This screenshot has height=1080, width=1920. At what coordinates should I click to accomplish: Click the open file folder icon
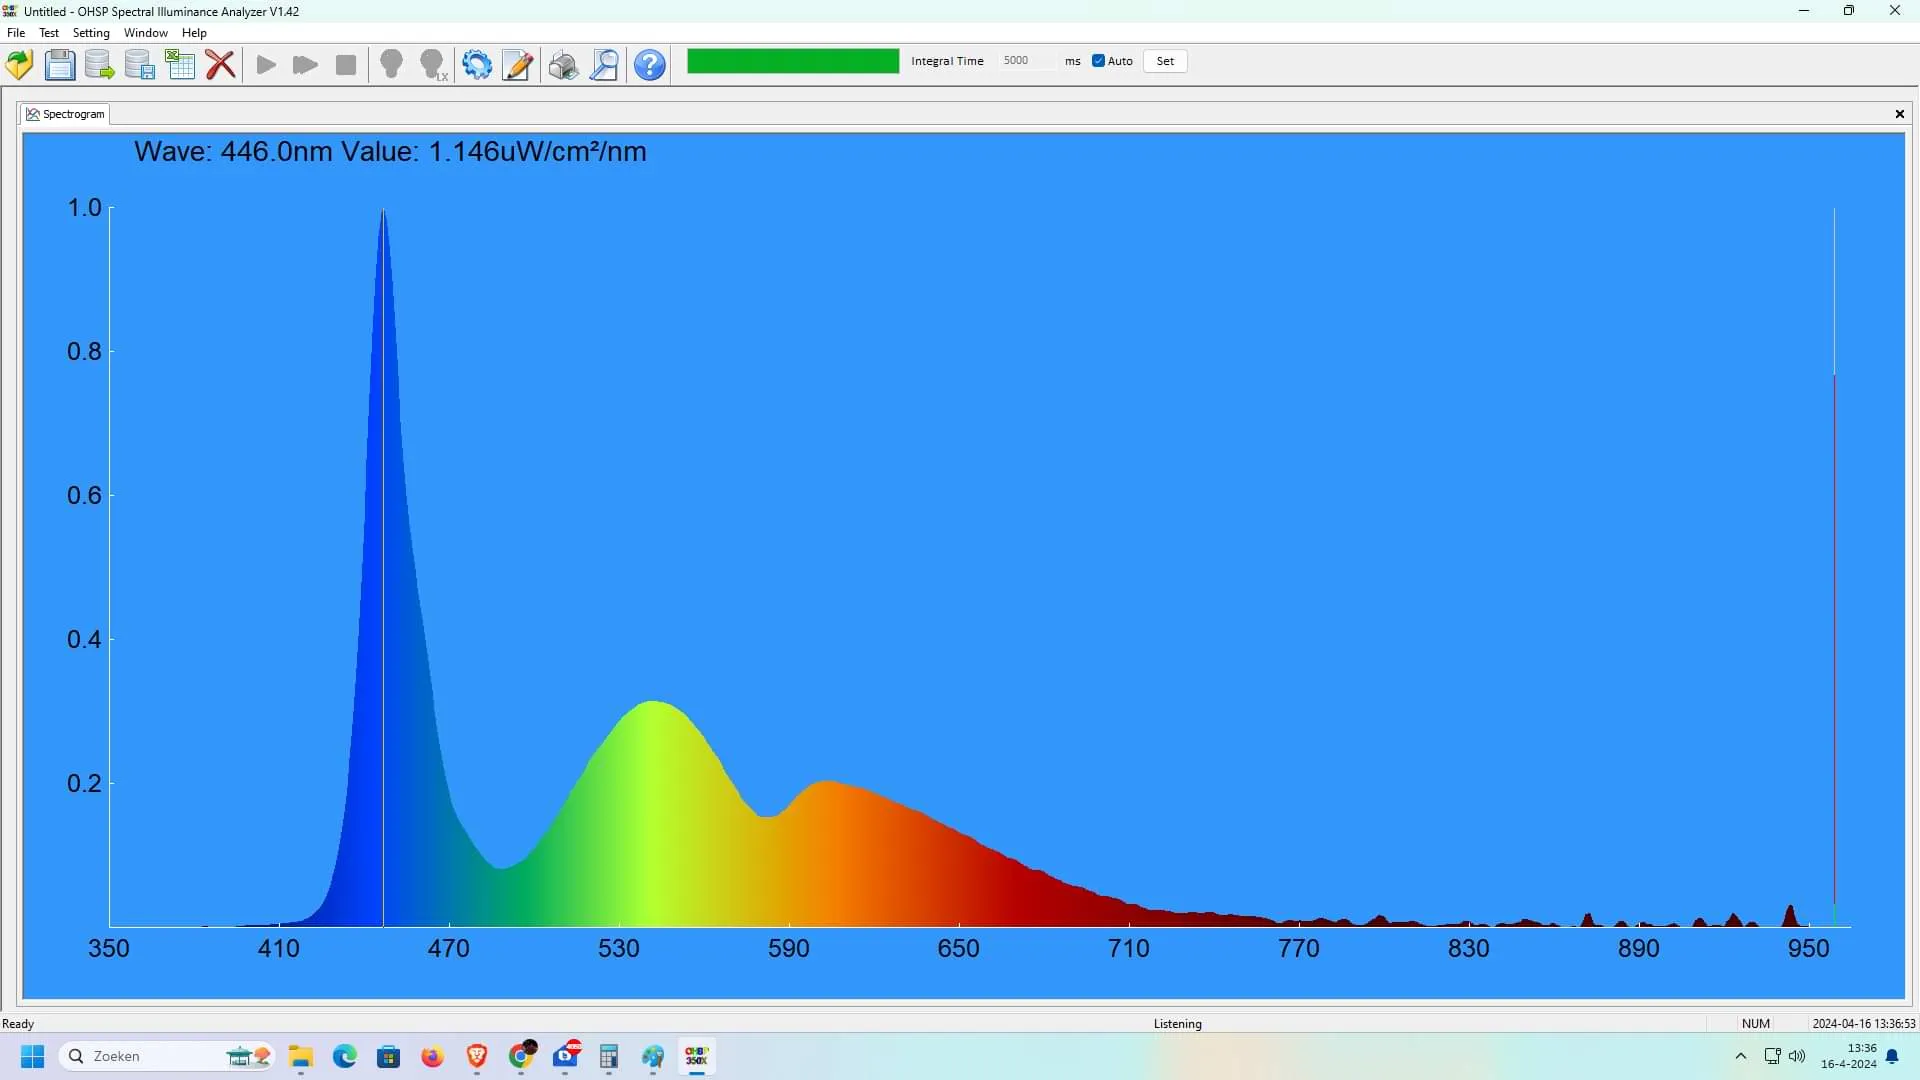click(19, 65)
